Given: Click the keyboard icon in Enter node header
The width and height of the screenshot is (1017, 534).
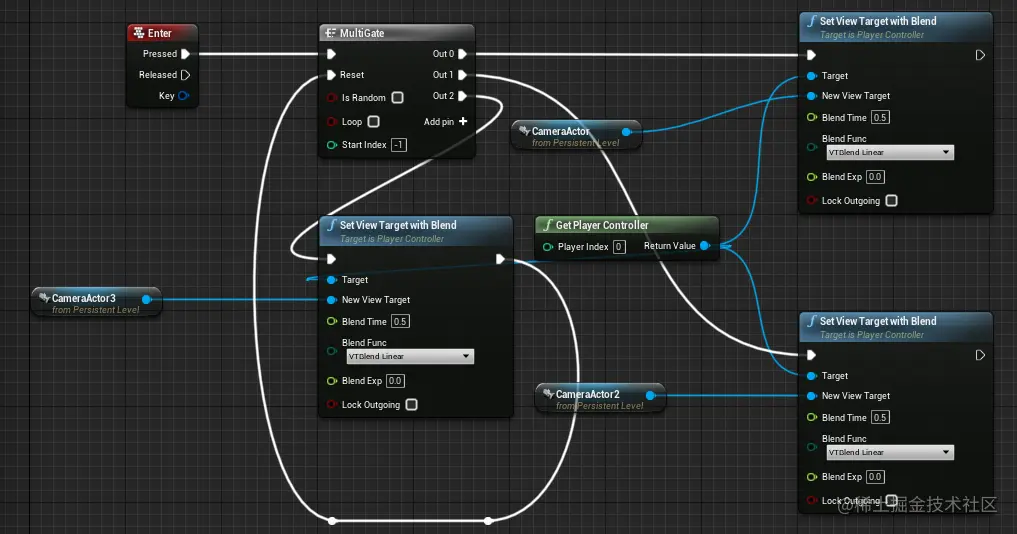Looking at the screenshot, I should click(x=139, y=32).
